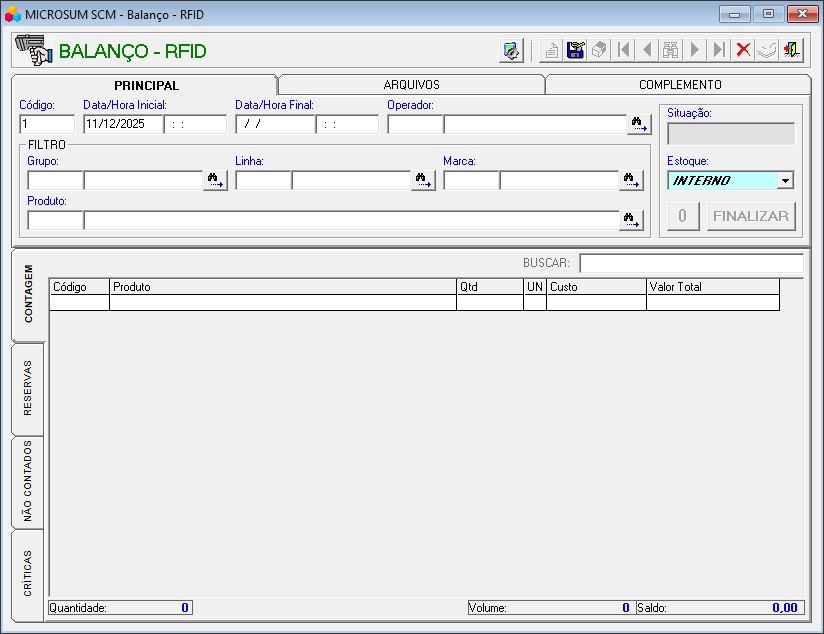Click the Operador code field
Screen dimensions: 824x634
click(x=415, y=124)
